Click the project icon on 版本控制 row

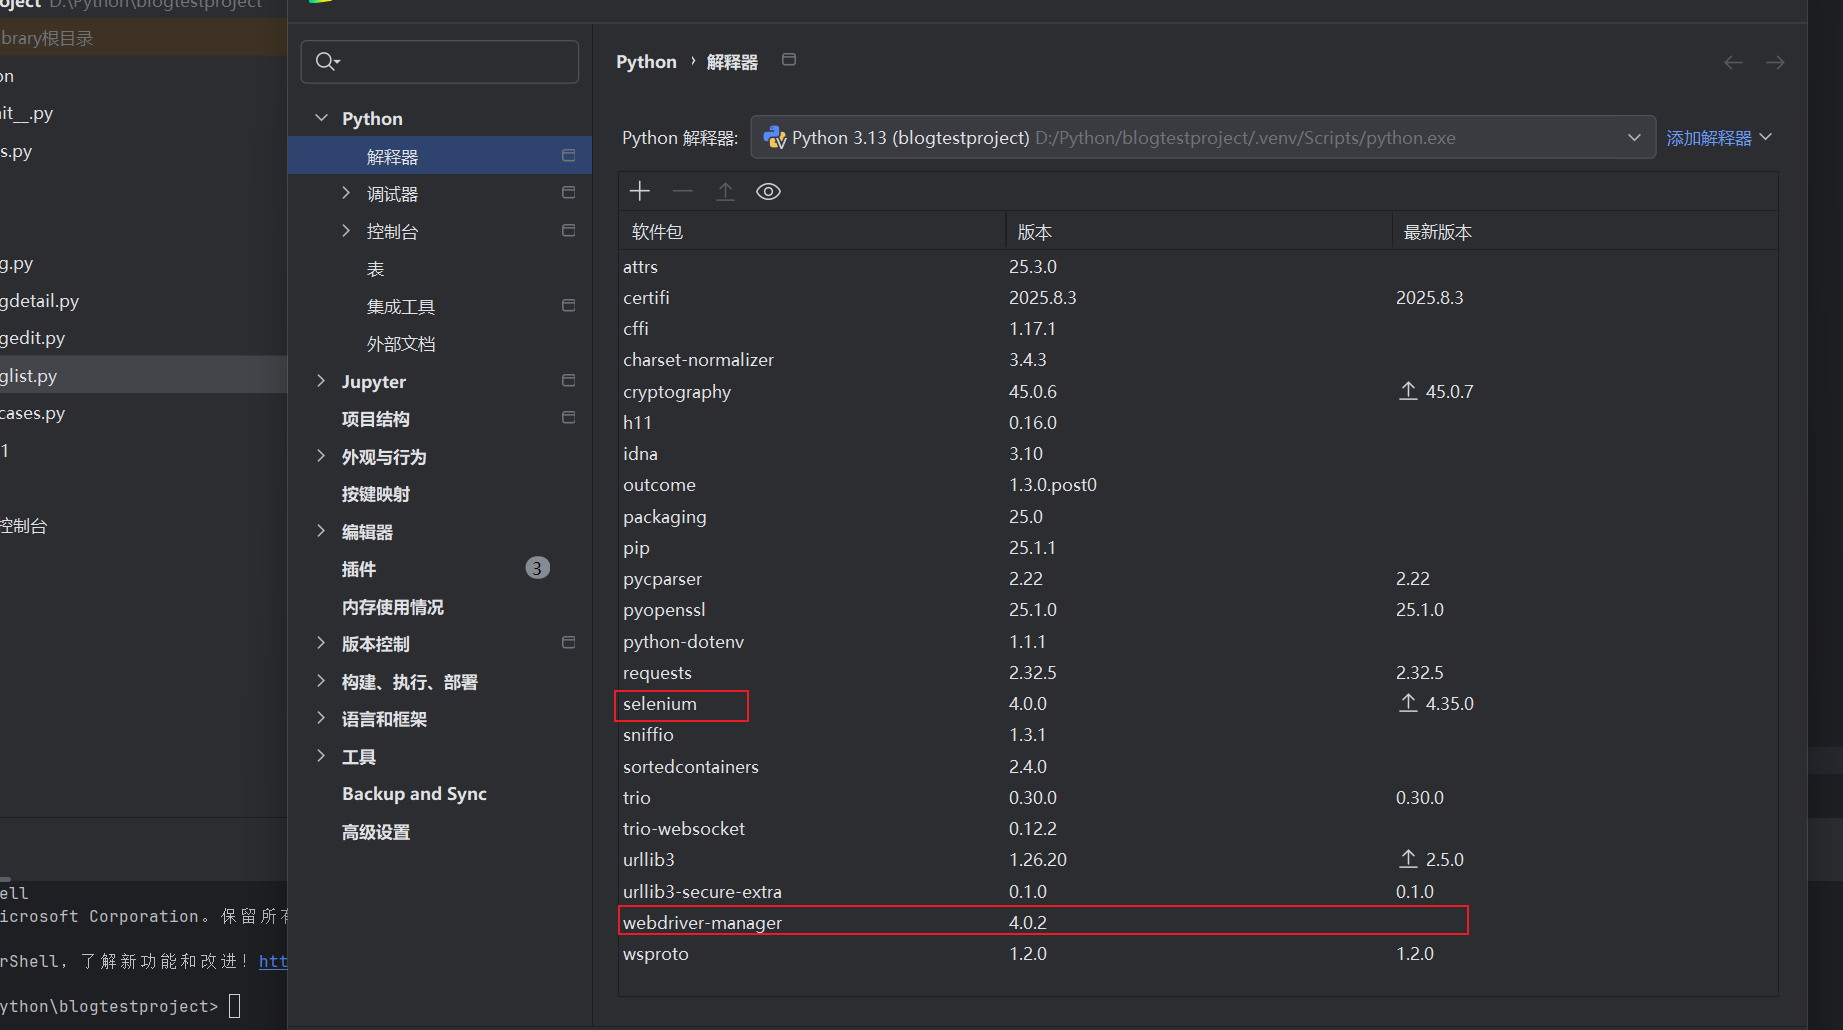(569, 642)
